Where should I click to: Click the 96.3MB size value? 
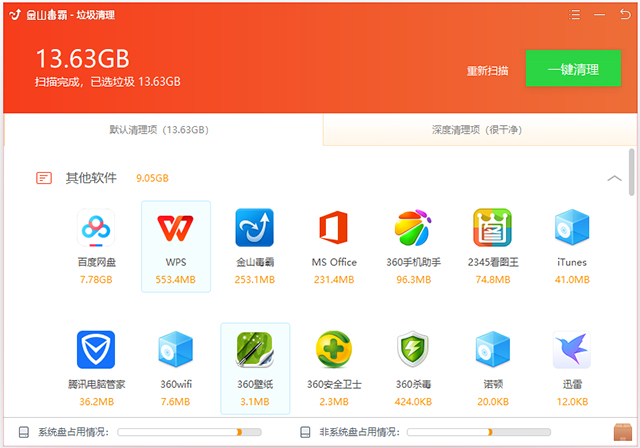[x=413, y=280]
